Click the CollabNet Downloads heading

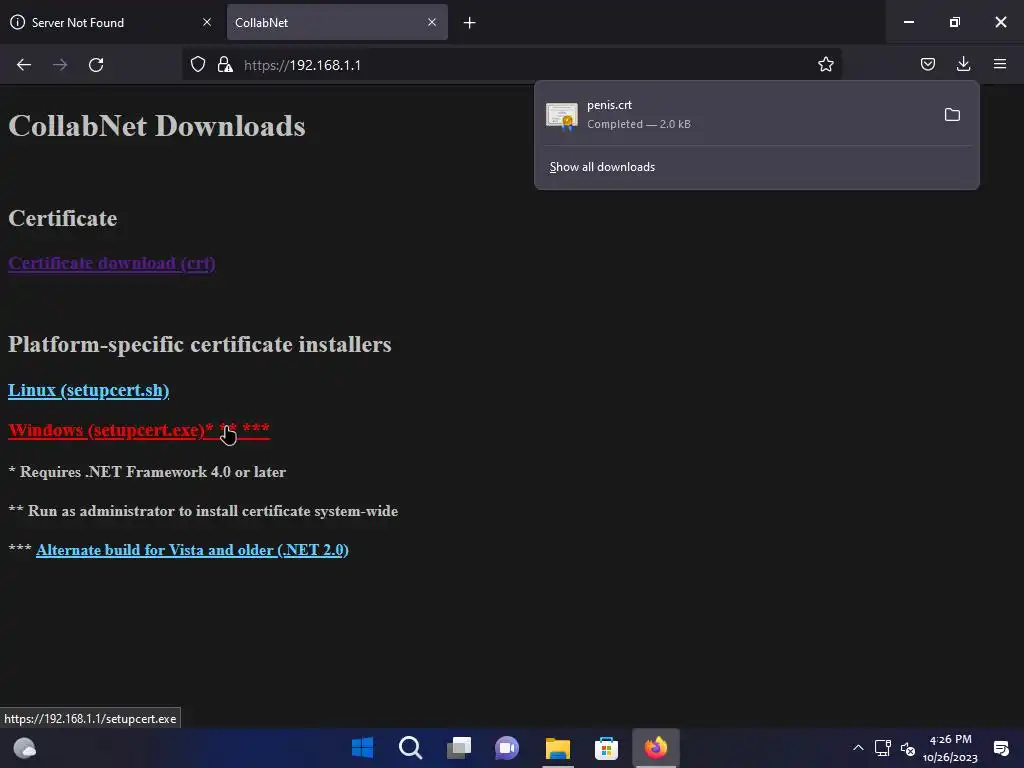[x=157, y=126]
